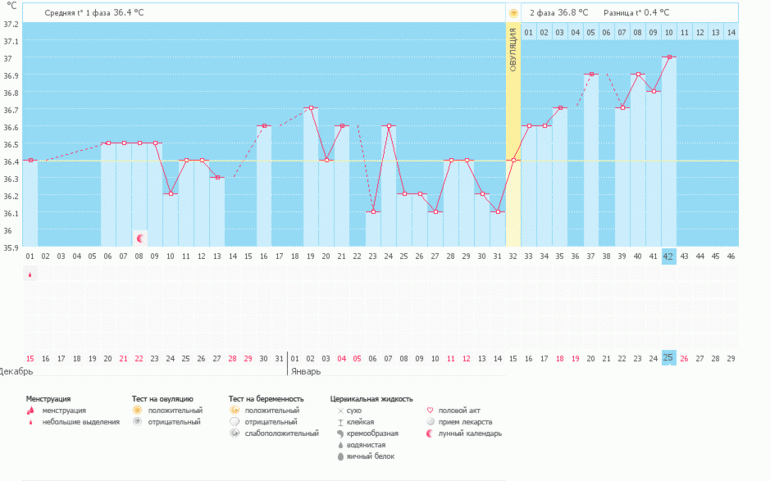Click the weakly positive pregnancy test legend icon
Viewport: 770px width, 481px height.
pyautogui.click(x=234, y=433)
